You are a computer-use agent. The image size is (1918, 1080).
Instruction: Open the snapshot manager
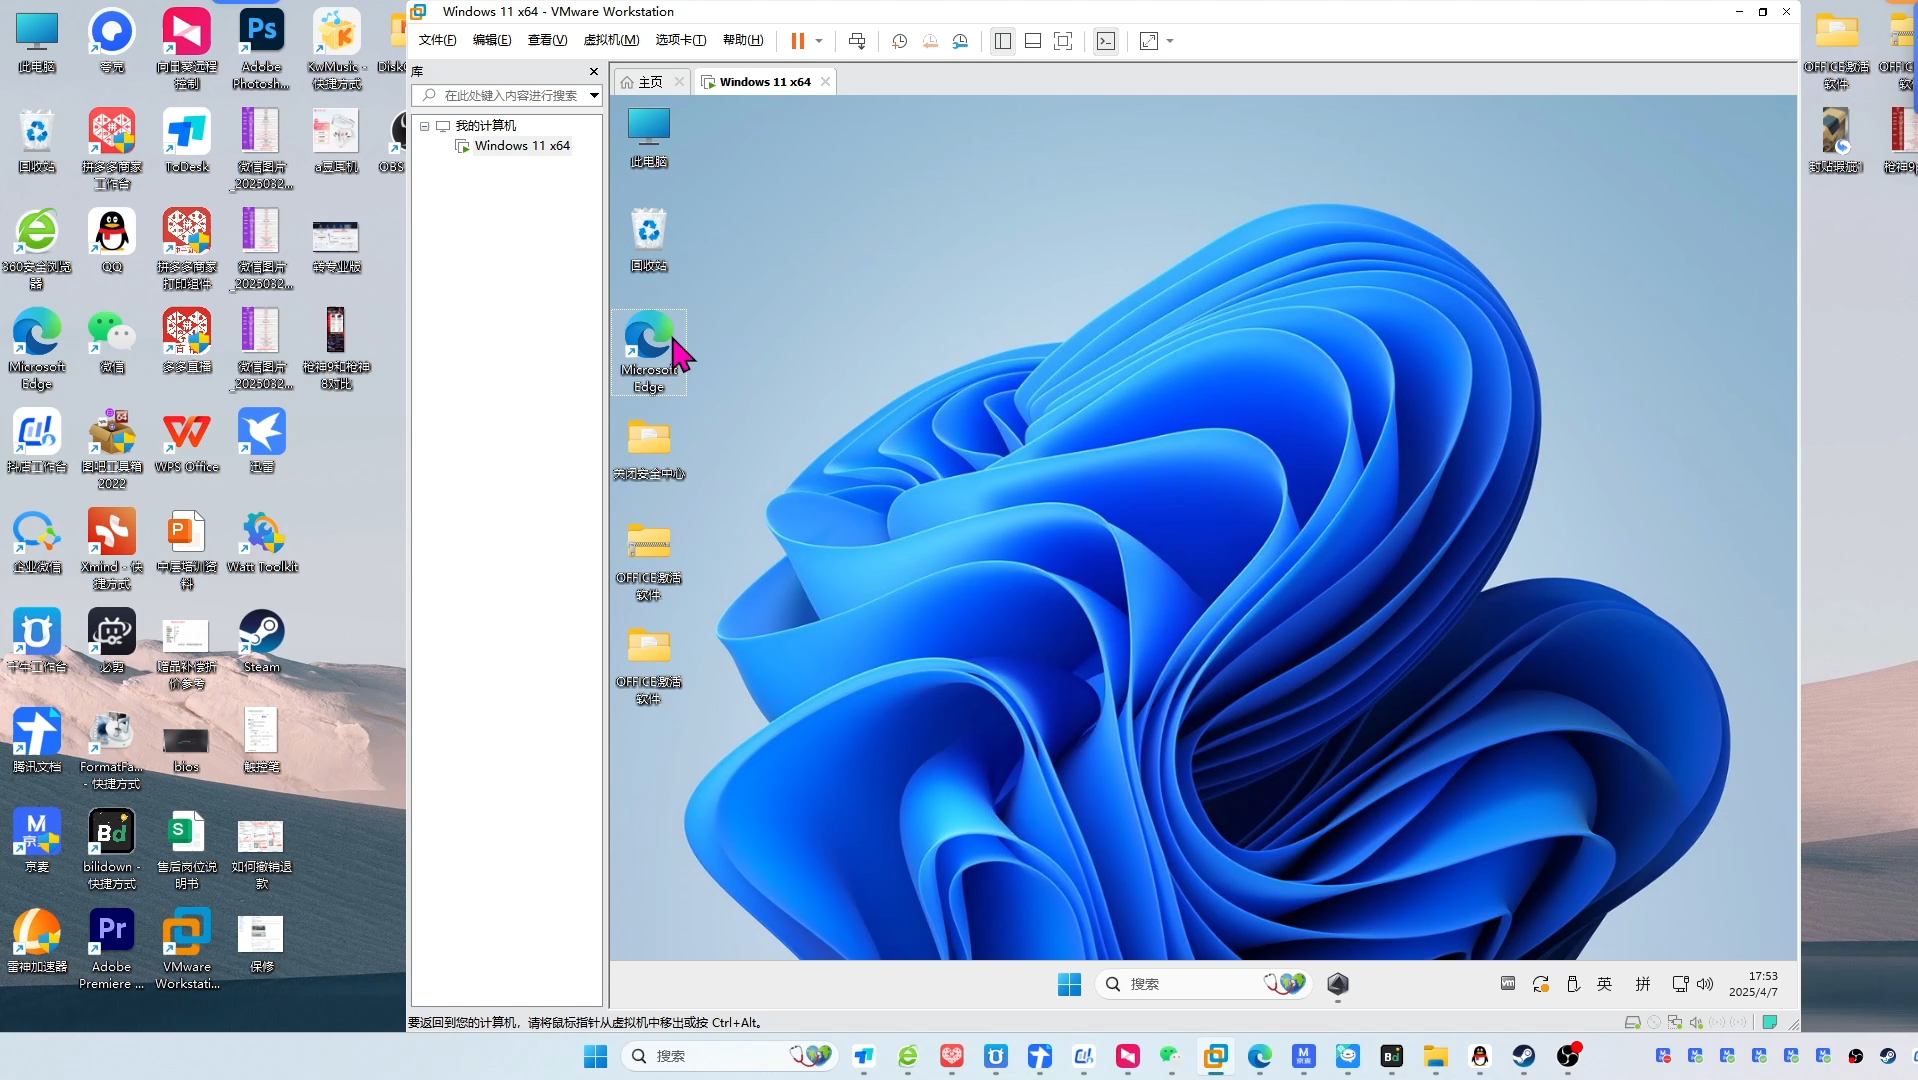point(960,41)
